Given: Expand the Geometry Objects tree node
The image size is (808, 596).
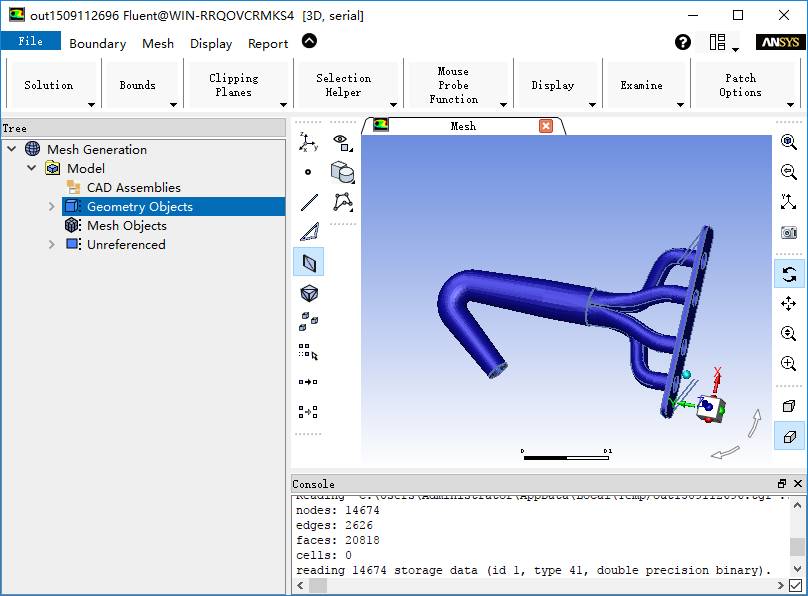Looking at the screenshot, I should pos(52,207).
